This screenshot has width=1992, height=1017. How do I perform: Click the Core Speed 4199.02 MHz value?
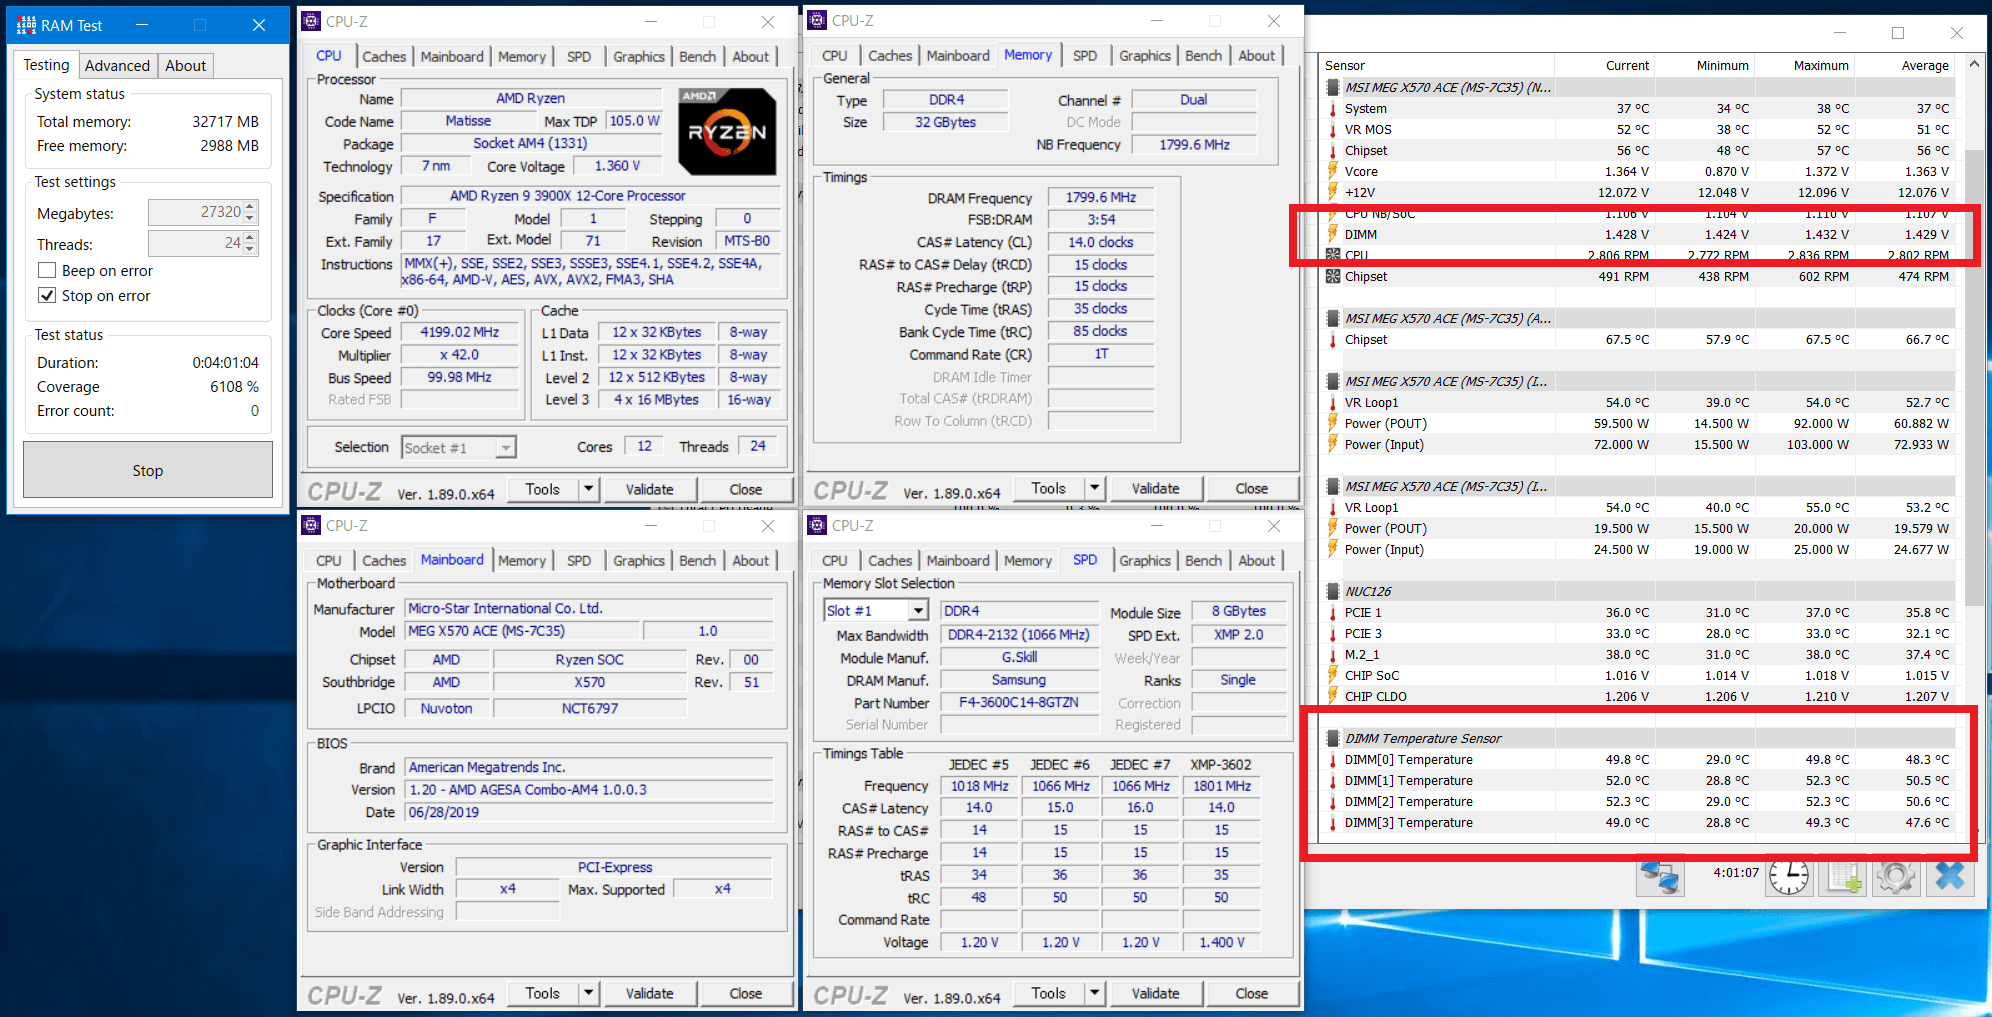coord(459,332)
